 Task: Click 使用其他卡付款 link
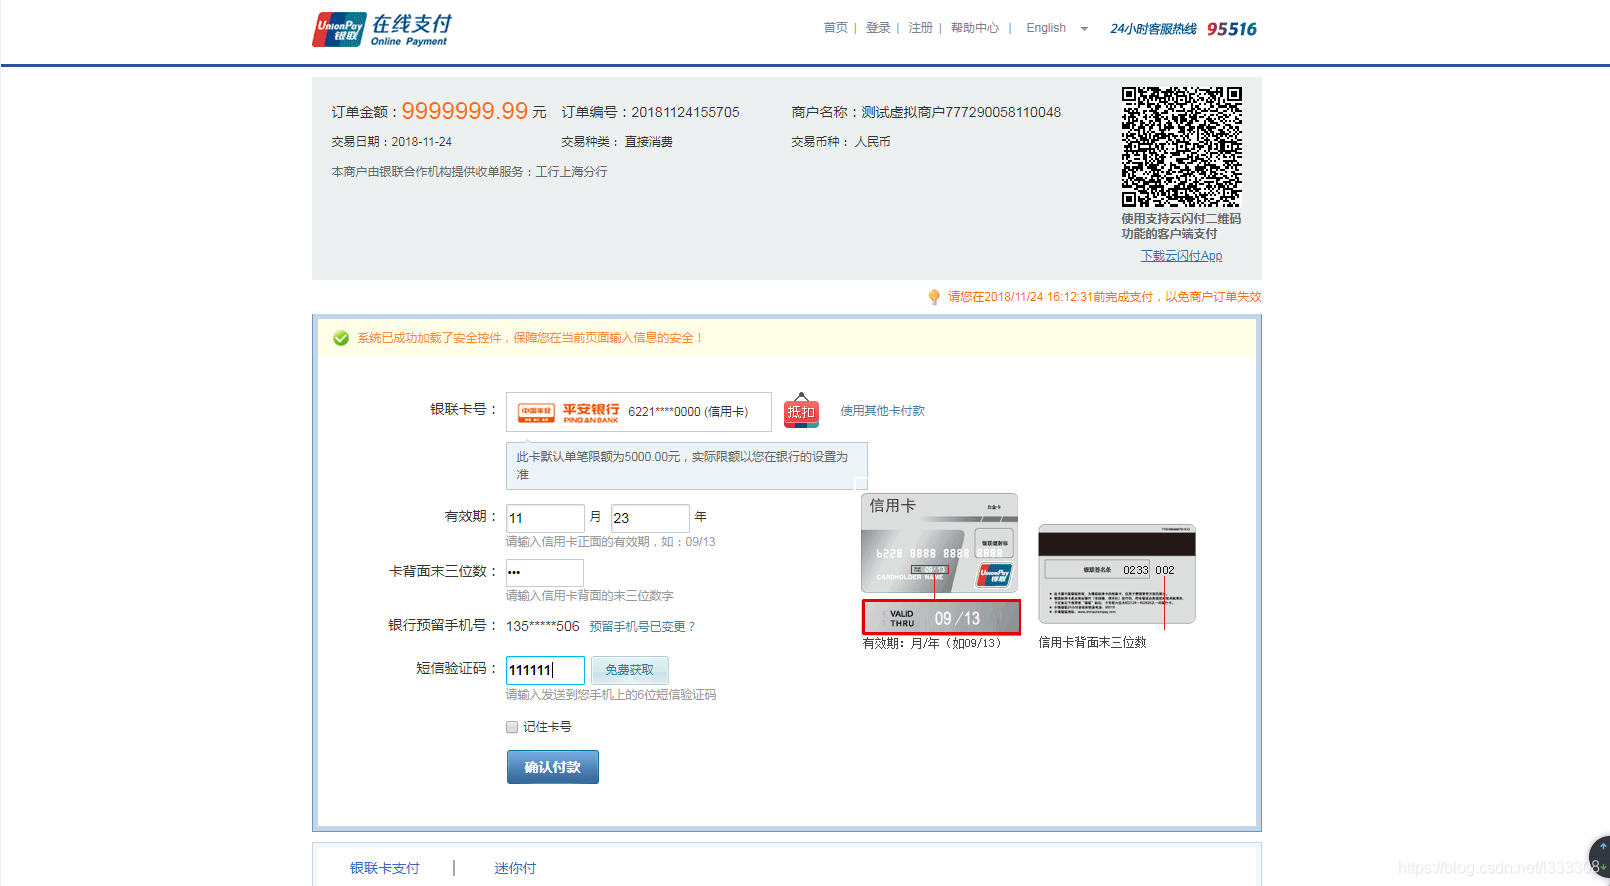(882, 411)
